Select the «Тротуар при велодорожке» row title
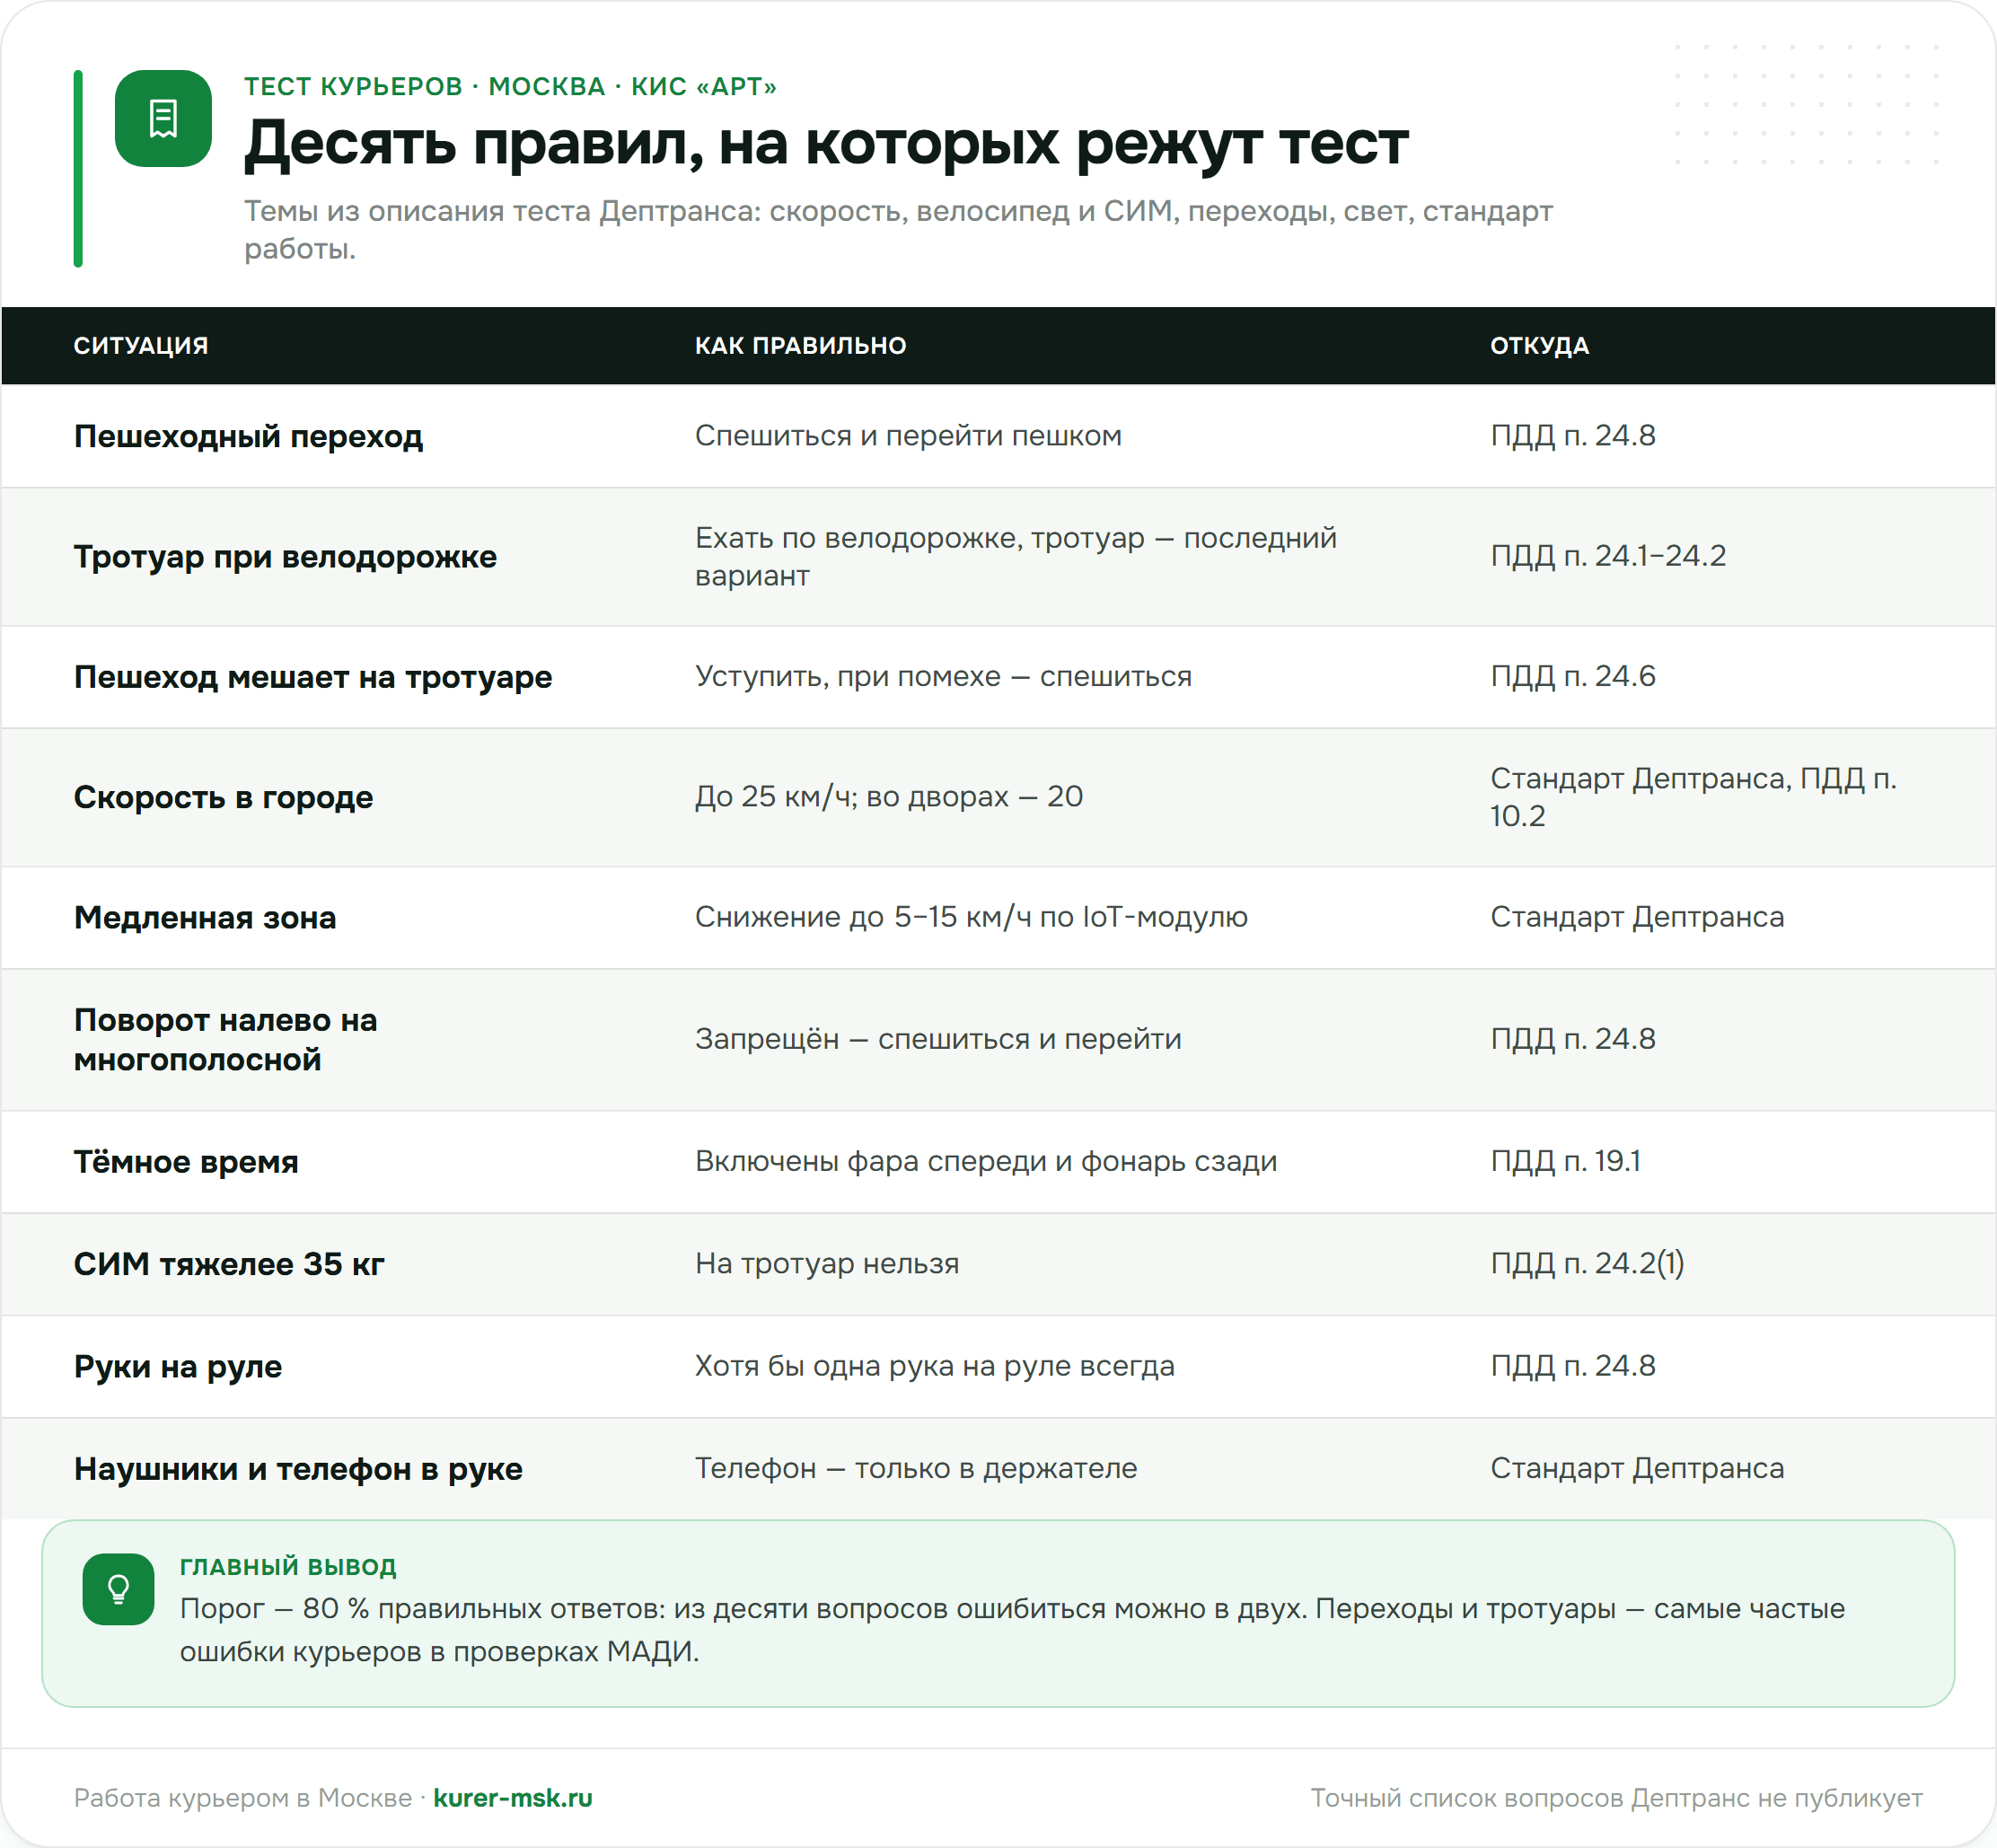The width and height of the screenshot is (1997, 1848). tap(285, 556)
